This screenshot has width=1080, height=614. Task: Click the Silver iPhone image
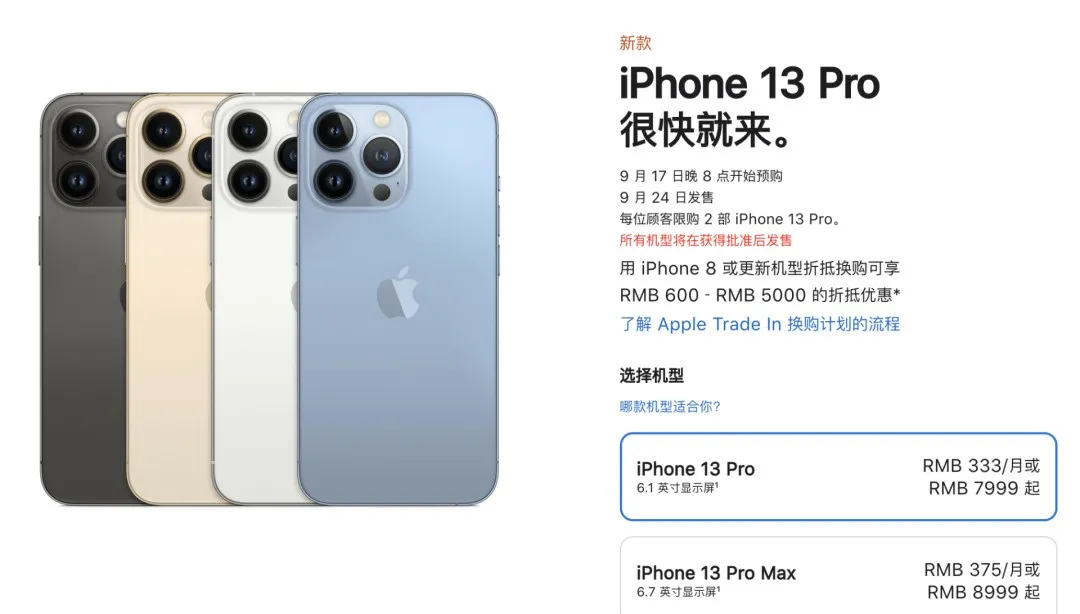(255, 300)
